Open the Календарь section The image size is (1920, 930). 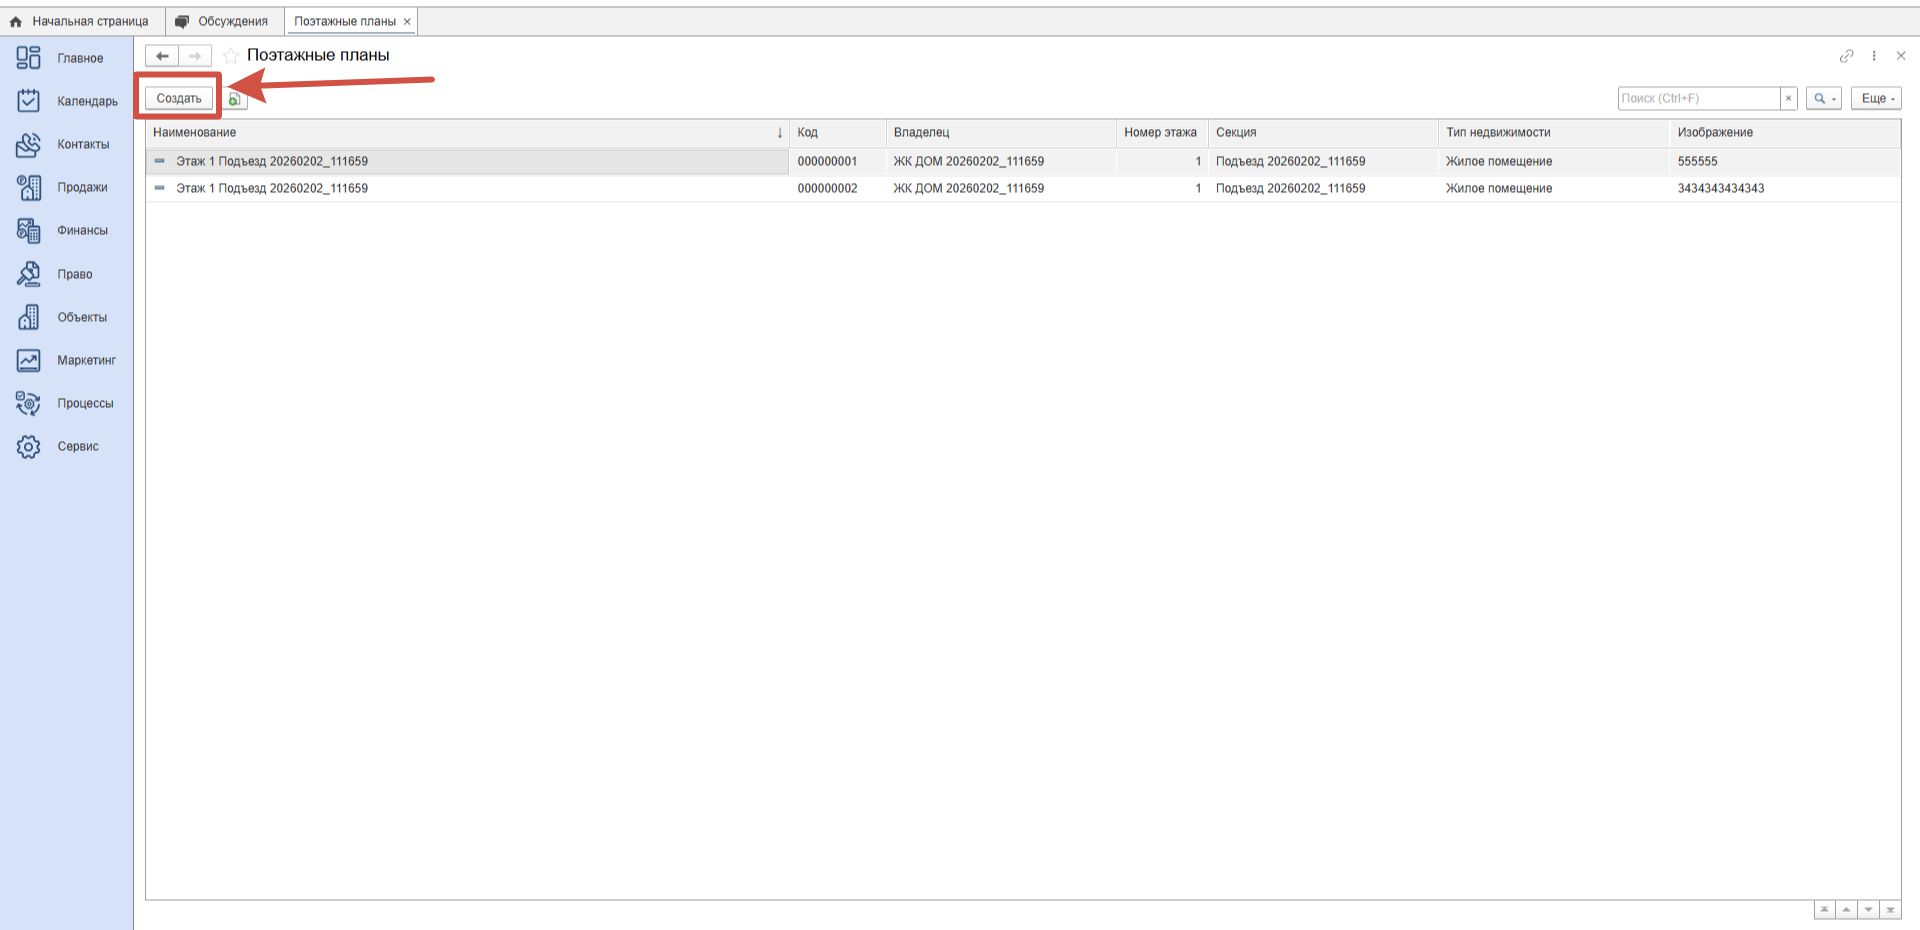[87, 101]
